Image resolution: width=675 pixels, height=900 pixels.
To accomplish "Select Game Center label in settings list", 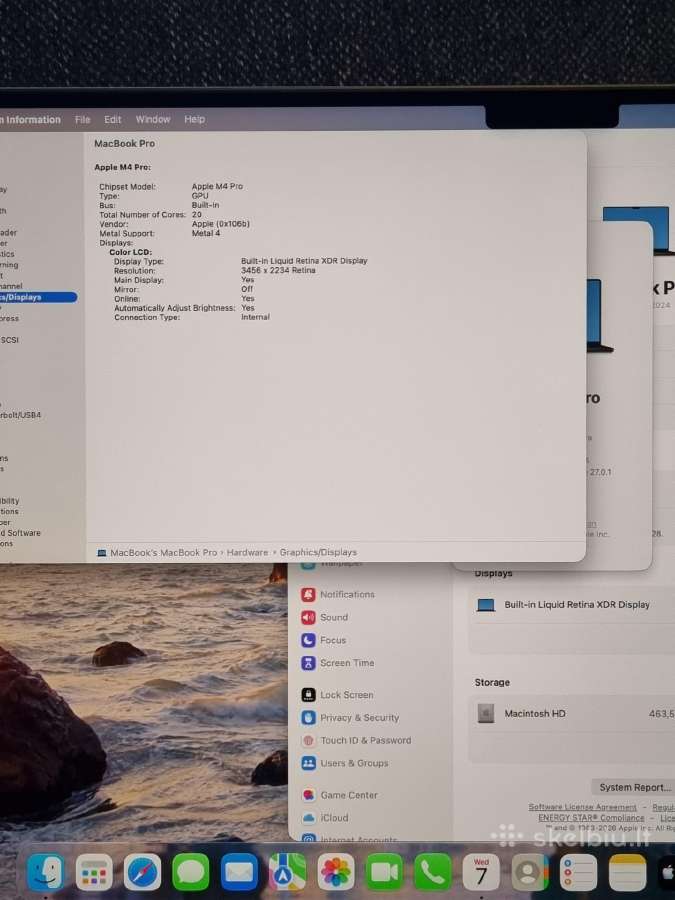I will point(349,795).
